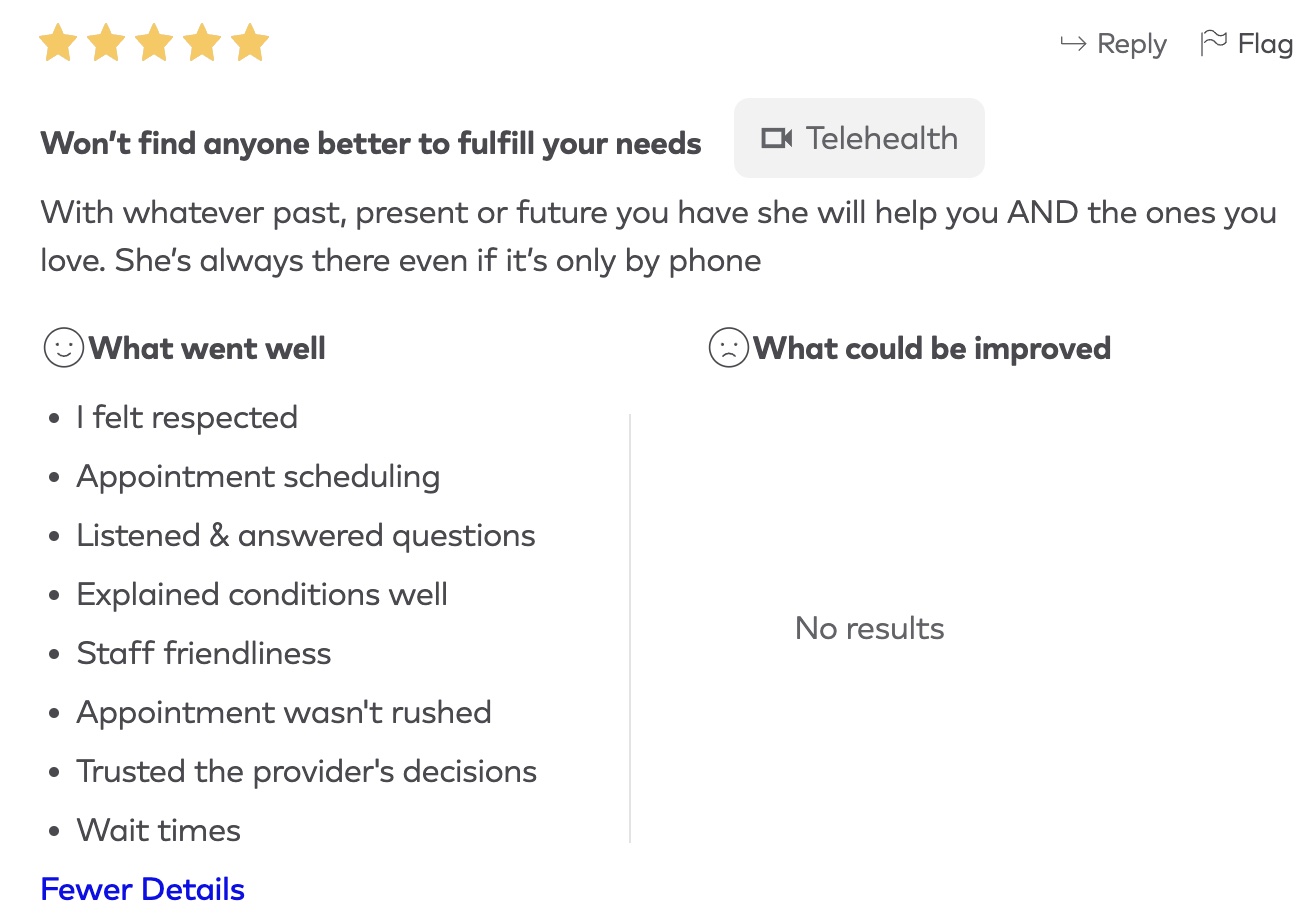Click the Reply arrow icon
This screenshot has width=1316, height=920.
tap(1073, 44)
